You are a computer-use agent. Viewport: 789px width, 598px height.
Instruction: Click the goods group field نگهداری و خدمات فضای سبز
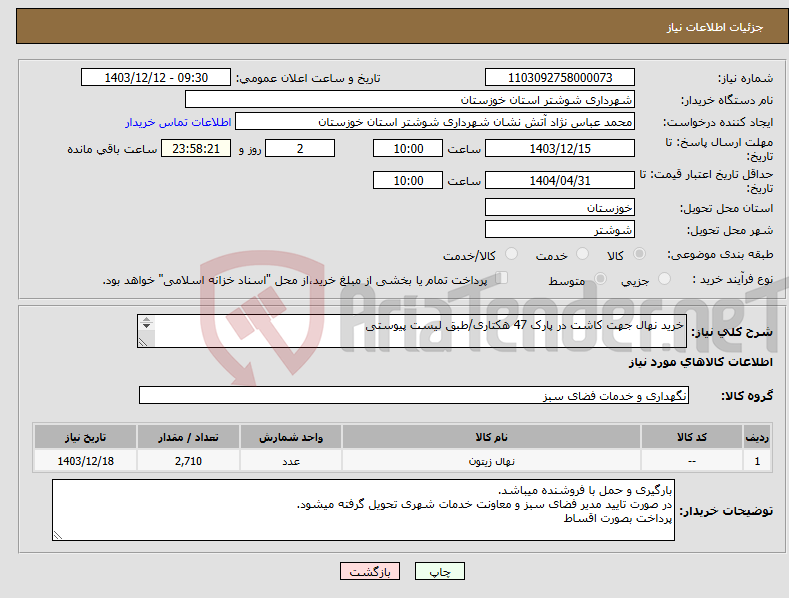[x=414, y=395]
